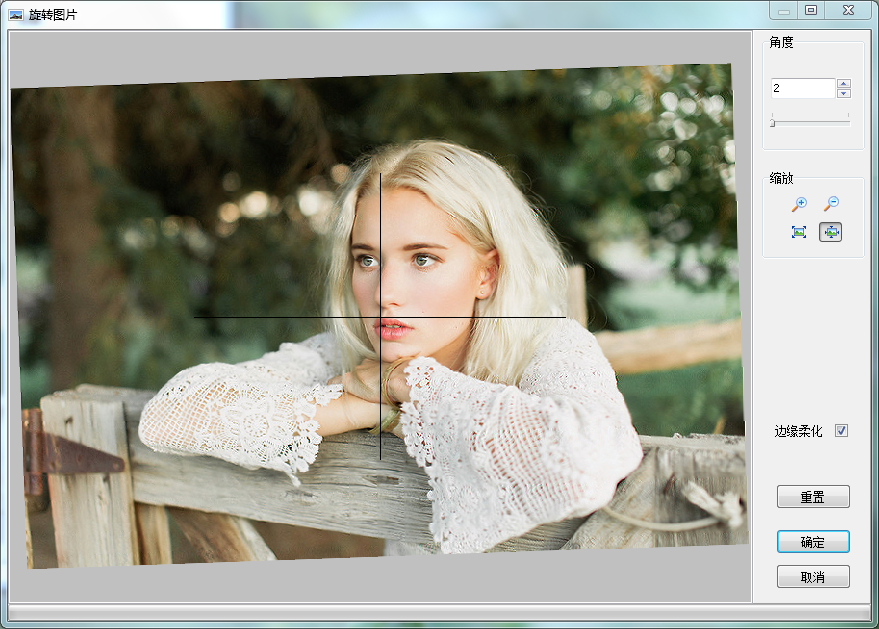Confirm rotation with the 确定 button
Viewport: 879px width, 629px height.
813,542
